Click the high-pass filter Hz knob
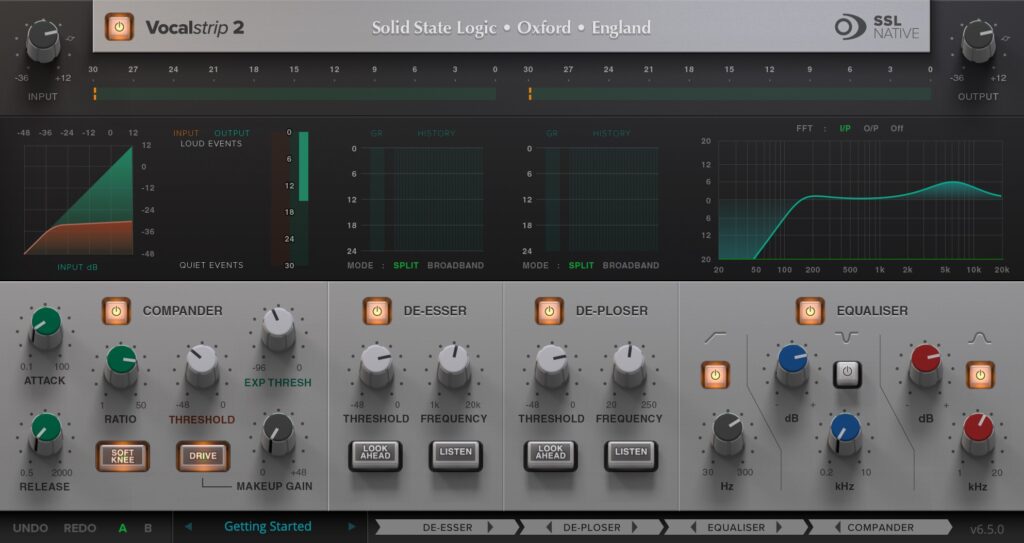The width and height of the screenshot is (1024, 543). pyautogui.click(x=728, y=433)
